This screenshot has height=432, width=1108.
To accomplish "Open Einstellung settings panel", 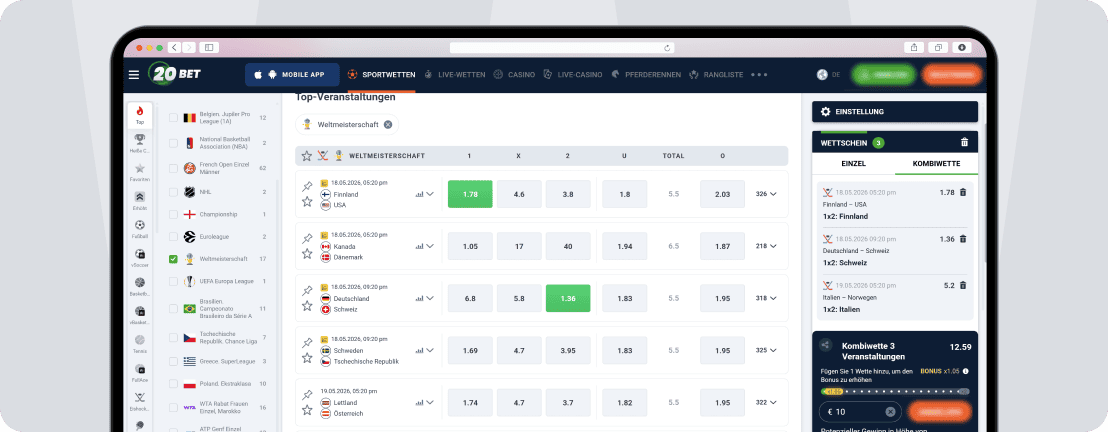I will click(x=895, y=112).
